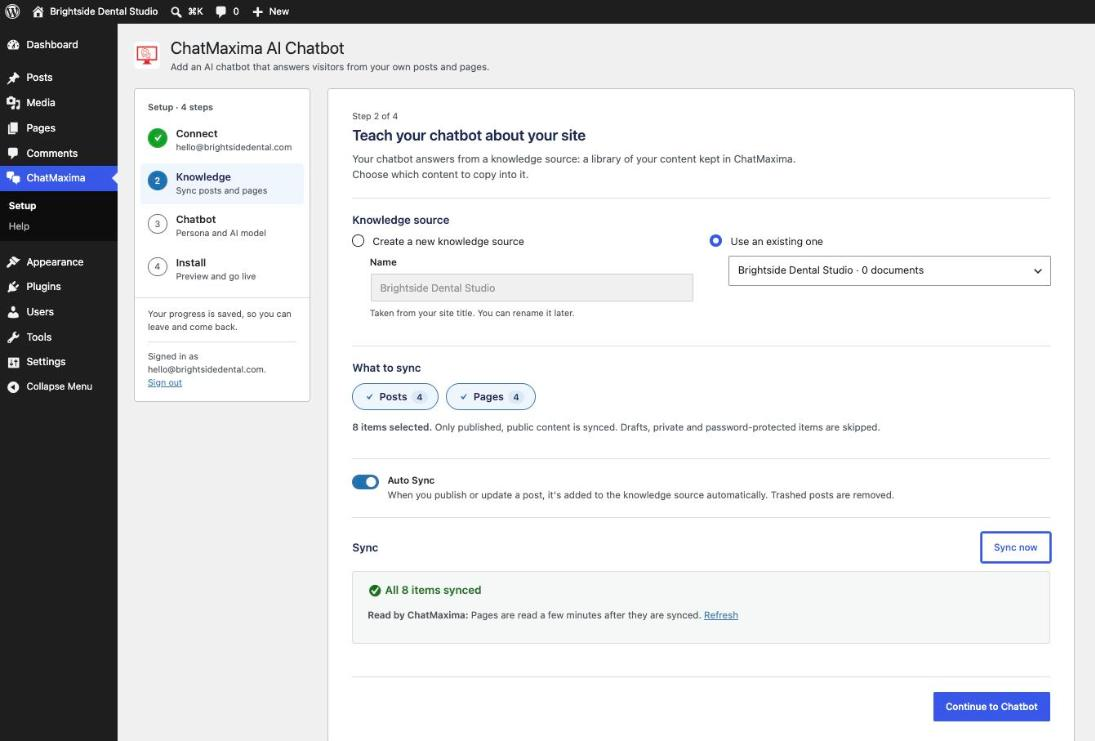1095x741 pixels.
Task: Click the 'All 8 items synced' status text
Action: click(433, 590)
